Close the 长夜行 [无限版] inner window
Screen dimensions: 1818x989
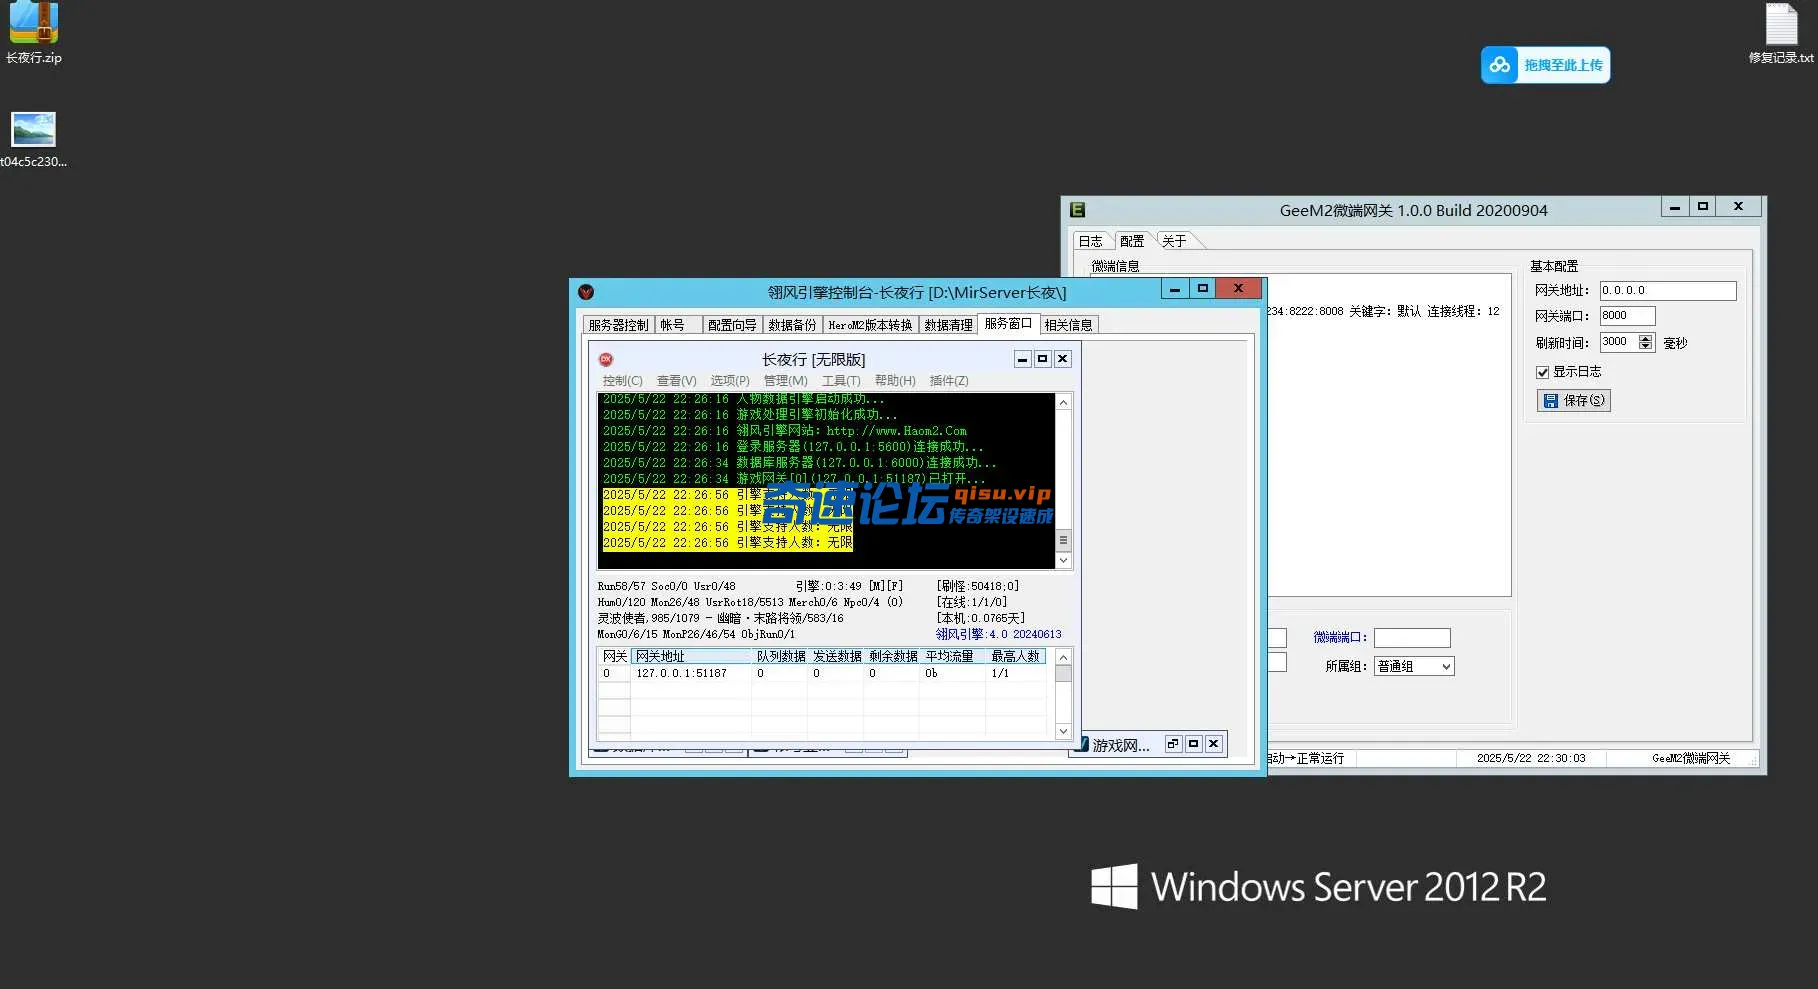1063,359
